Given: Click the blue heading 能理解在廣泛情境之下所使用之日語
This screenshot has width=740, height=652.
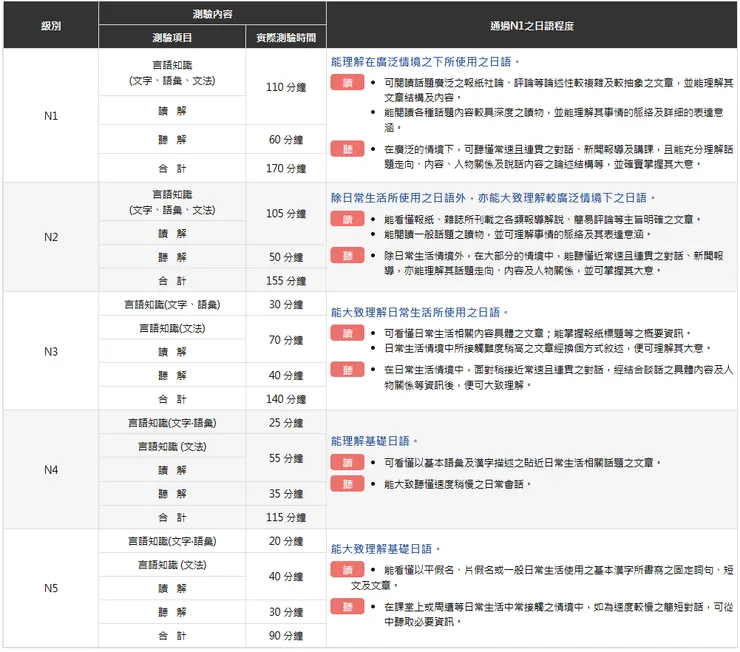Looking at the screenshot, I should pos(424,62).
